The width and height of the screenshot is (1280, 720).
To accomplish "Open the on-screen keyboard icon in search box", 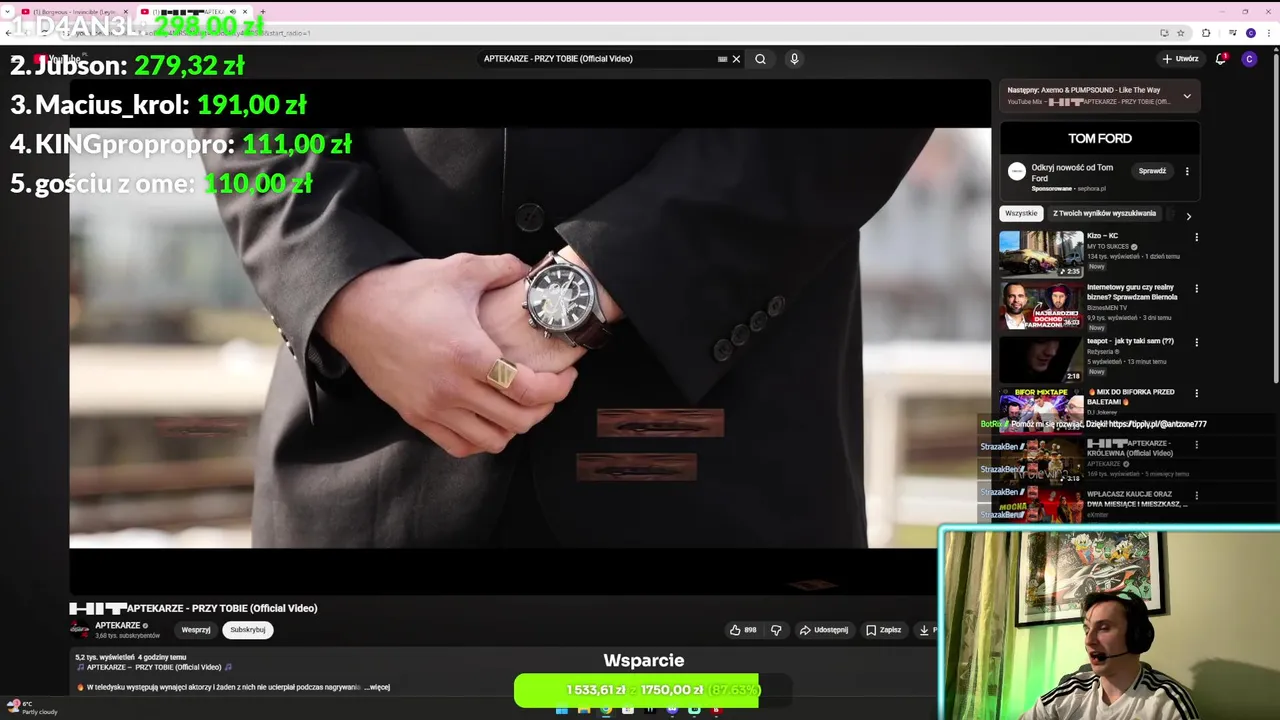I will [722, 59].
